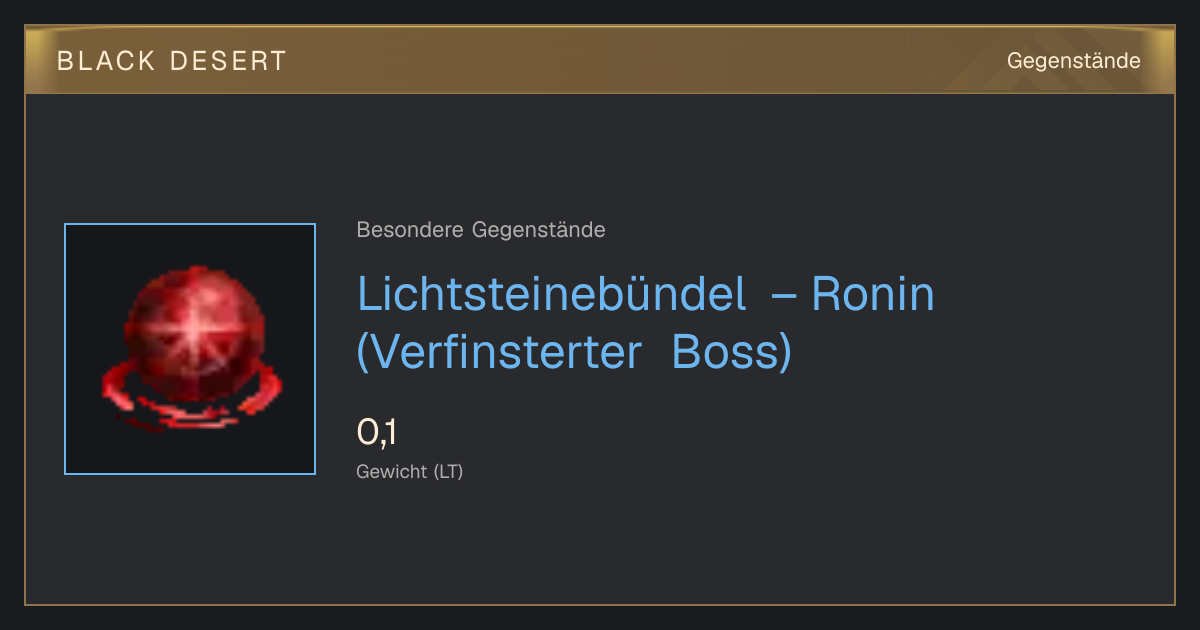Click the empty dark card area below Gewicht
1200x630 pixels.
(x=600, y=545)
